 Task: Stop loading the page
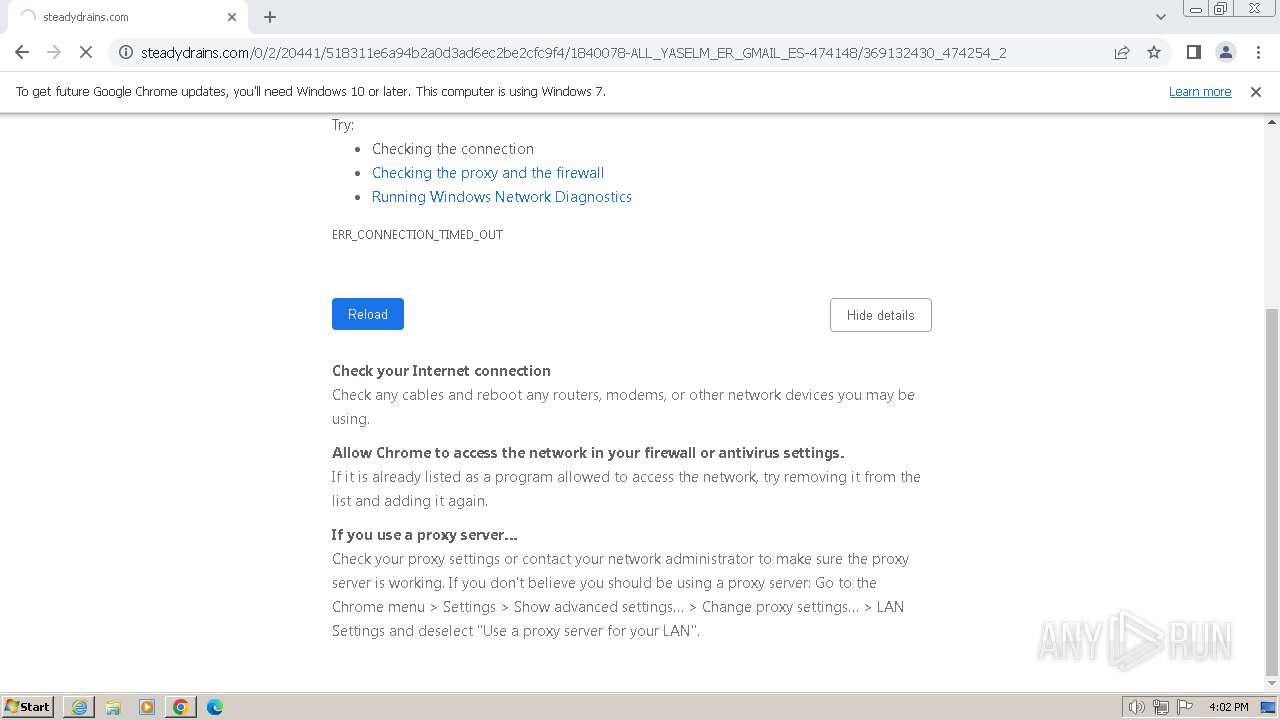[86, 52]
